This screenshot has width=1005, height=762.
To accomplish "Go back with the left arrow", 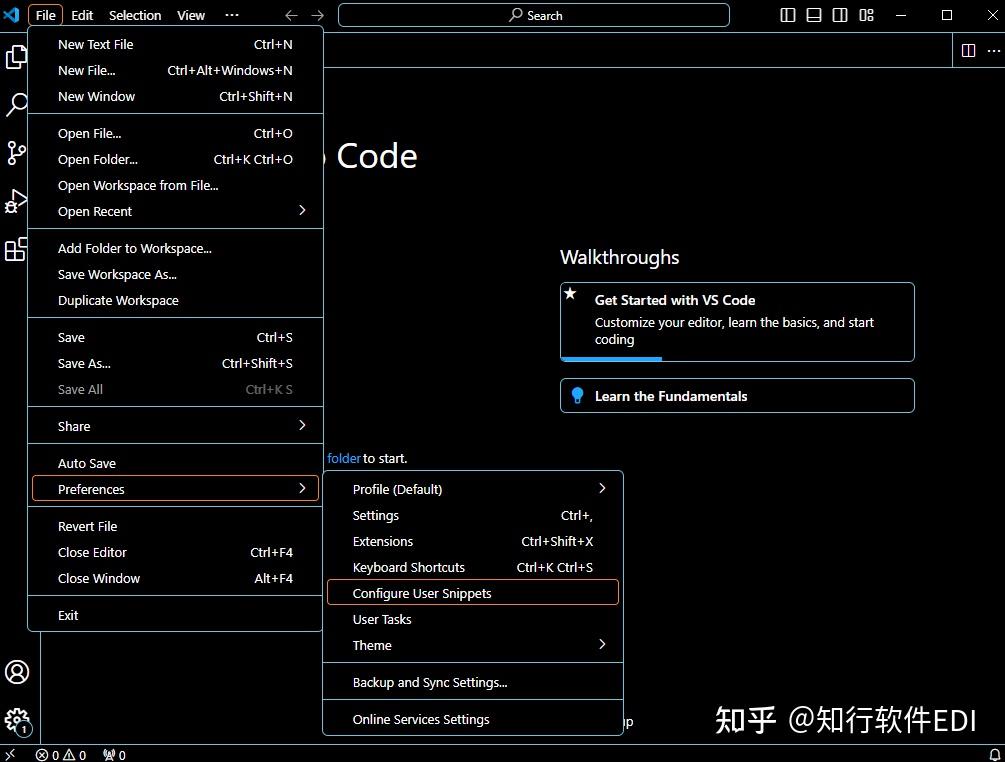I will click(x=291, y=15).
